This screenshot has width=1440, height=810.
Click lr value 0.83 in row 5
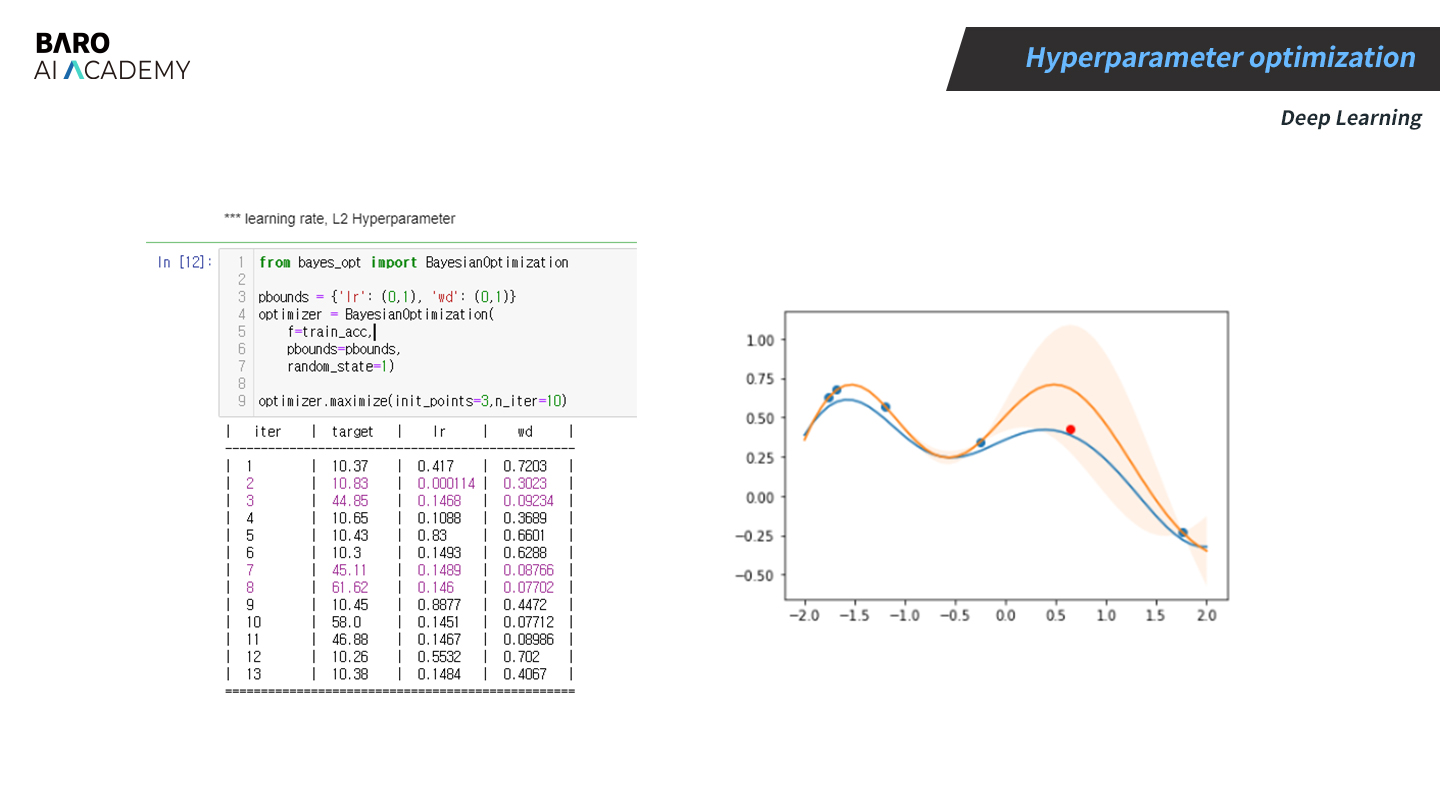(x=432, y=536)
